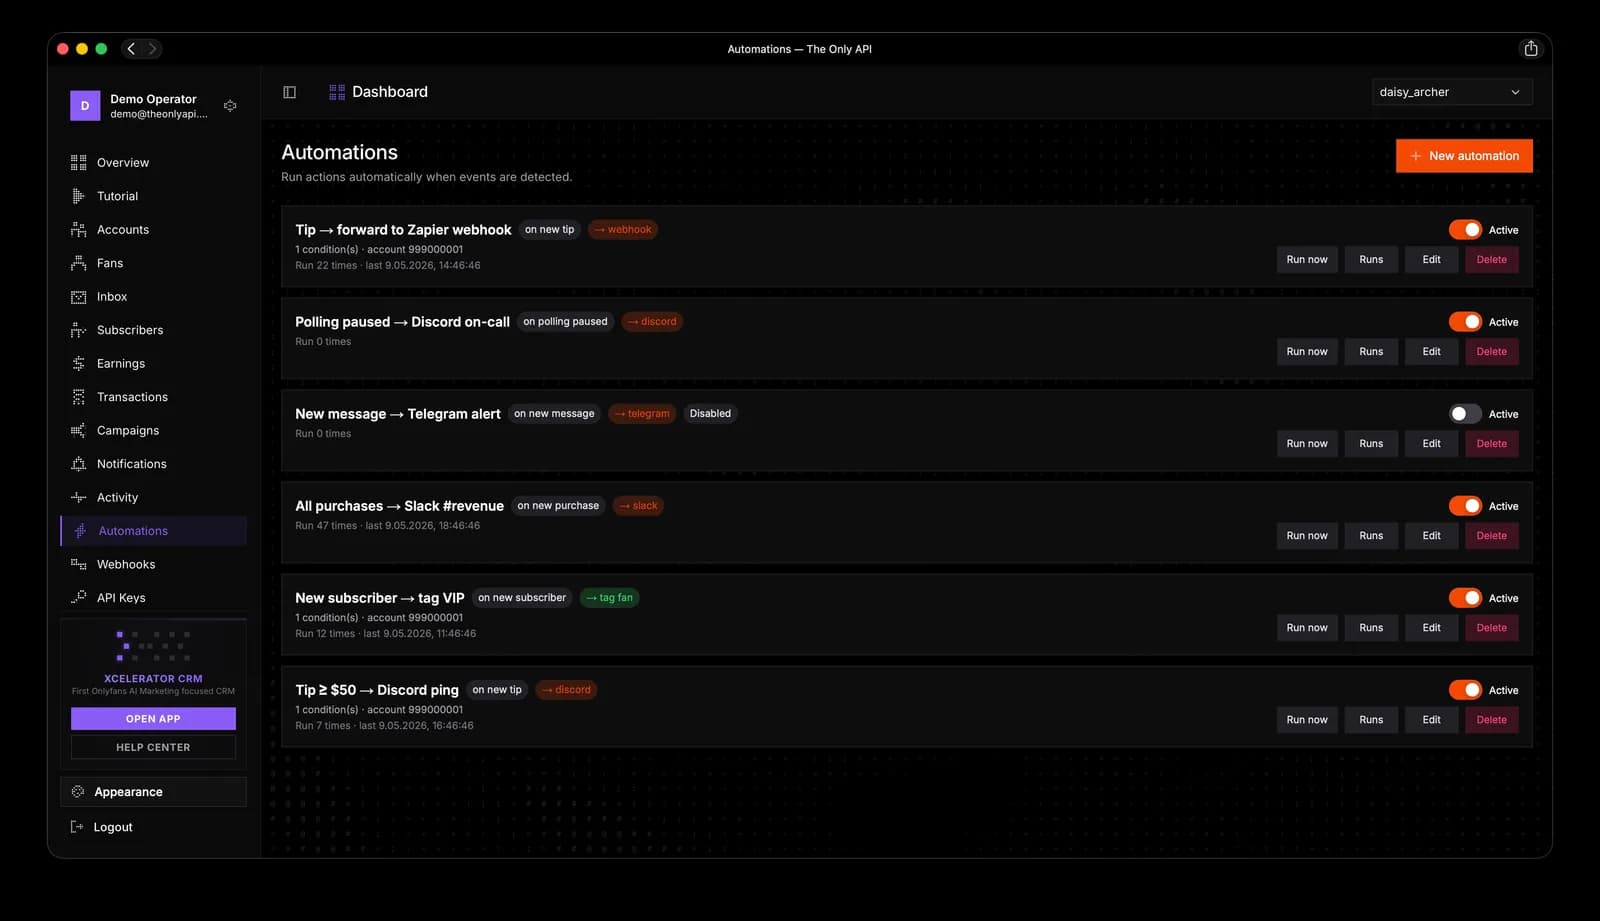The image size is (1600, 921).
Task: Click the Earnings dollar icon
Action: pos(78,364)
